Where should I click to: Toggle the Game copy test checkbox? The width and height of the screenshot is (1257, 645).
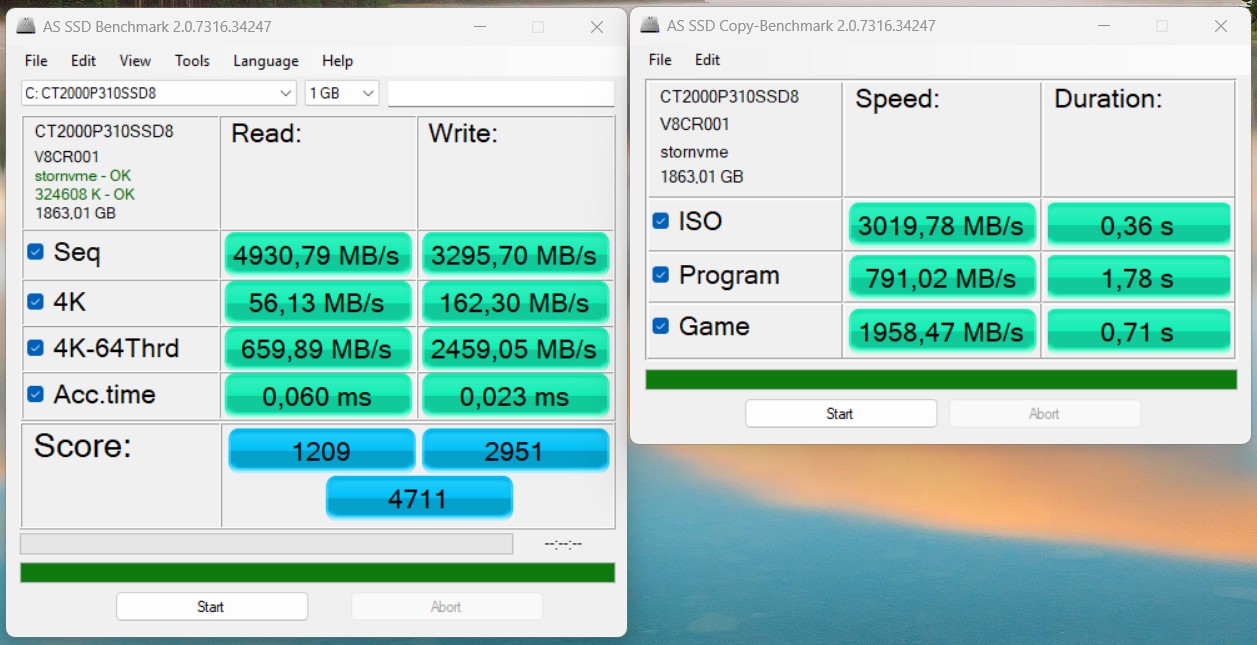pyautogui.click(x=660, y=326)
